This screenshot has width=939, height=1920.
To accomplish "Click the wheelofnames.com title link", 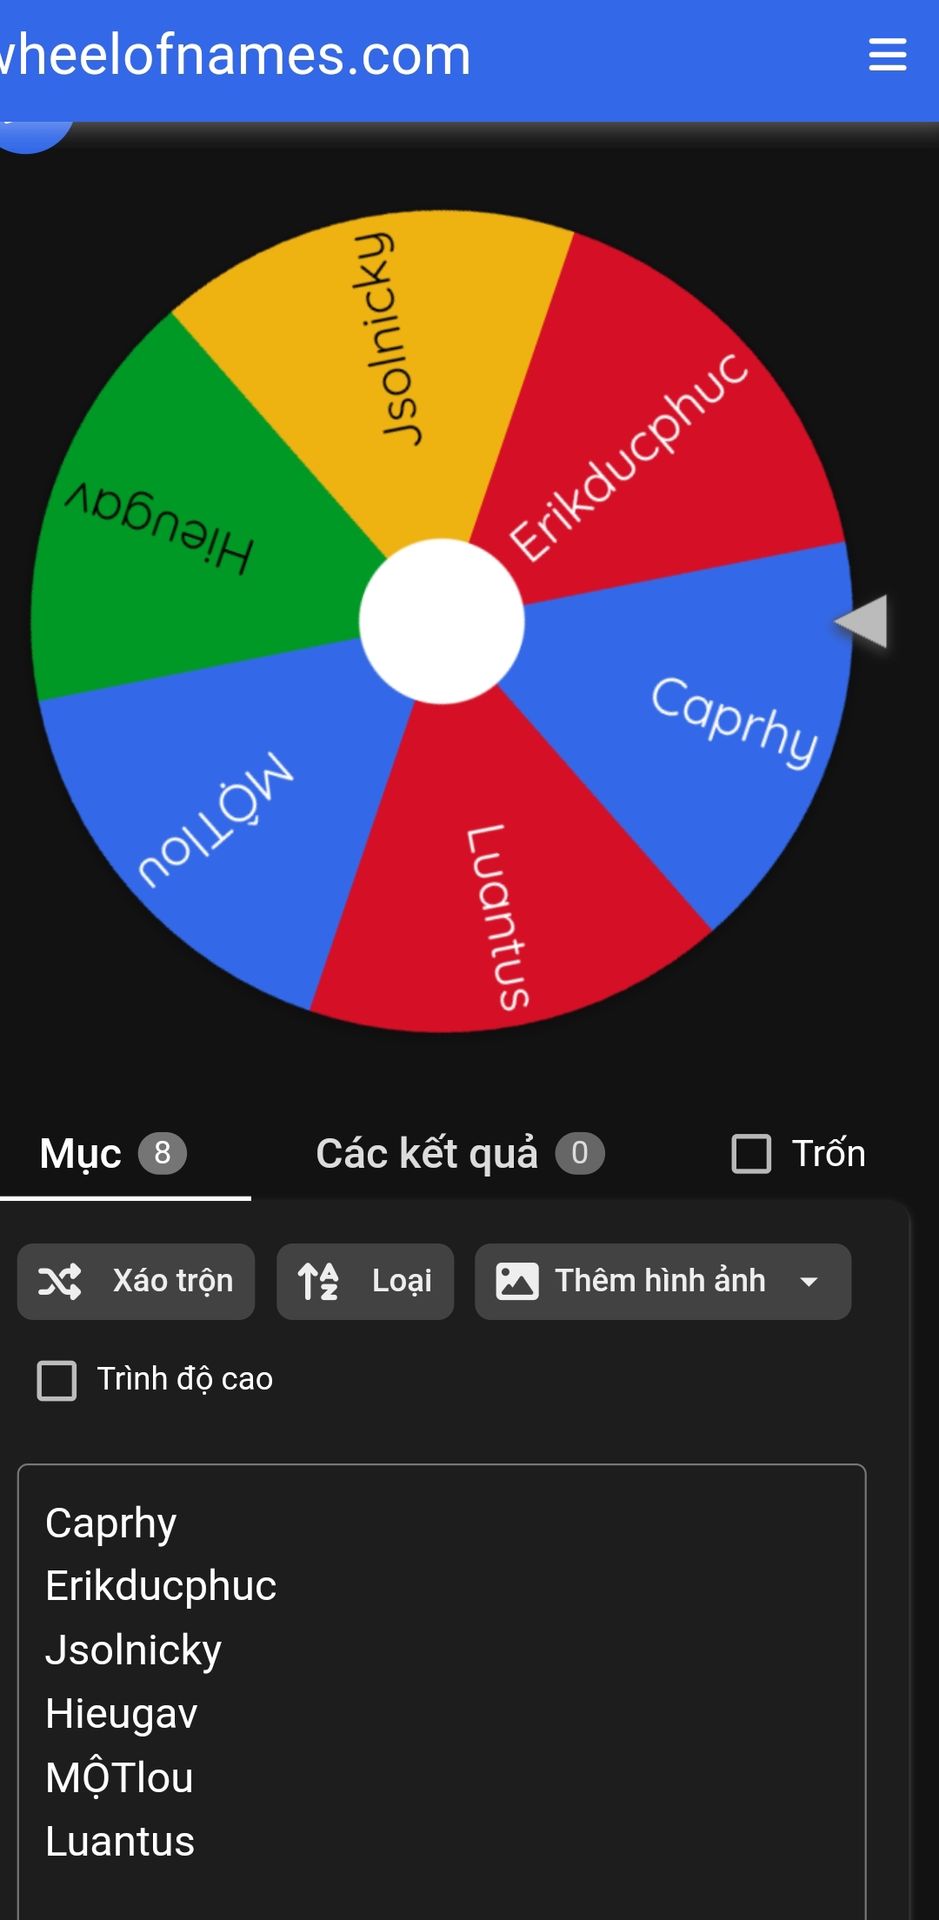I will (x=235, y=55).
